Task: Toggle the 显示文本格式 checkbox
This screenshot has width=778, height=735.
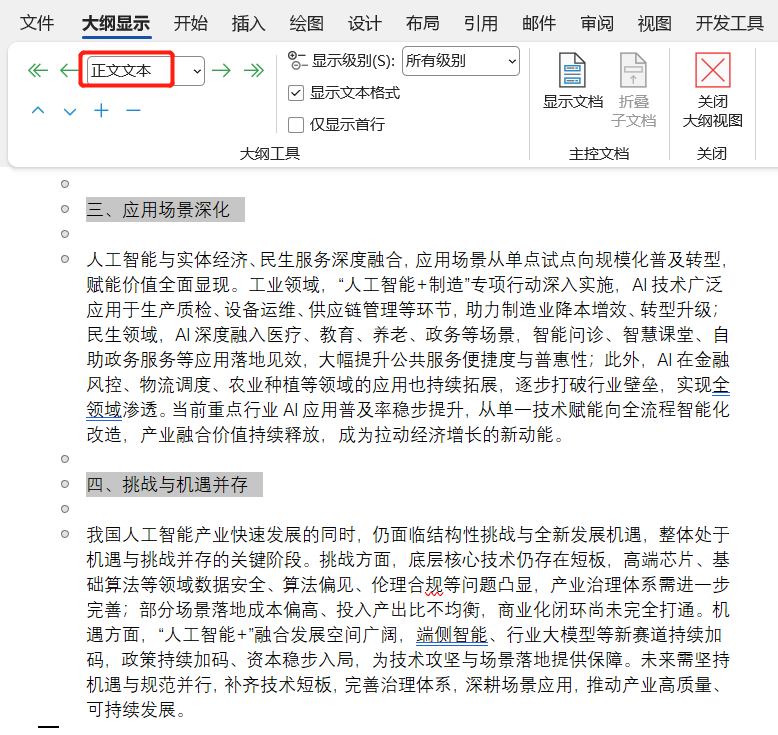Action: point(296,93)
